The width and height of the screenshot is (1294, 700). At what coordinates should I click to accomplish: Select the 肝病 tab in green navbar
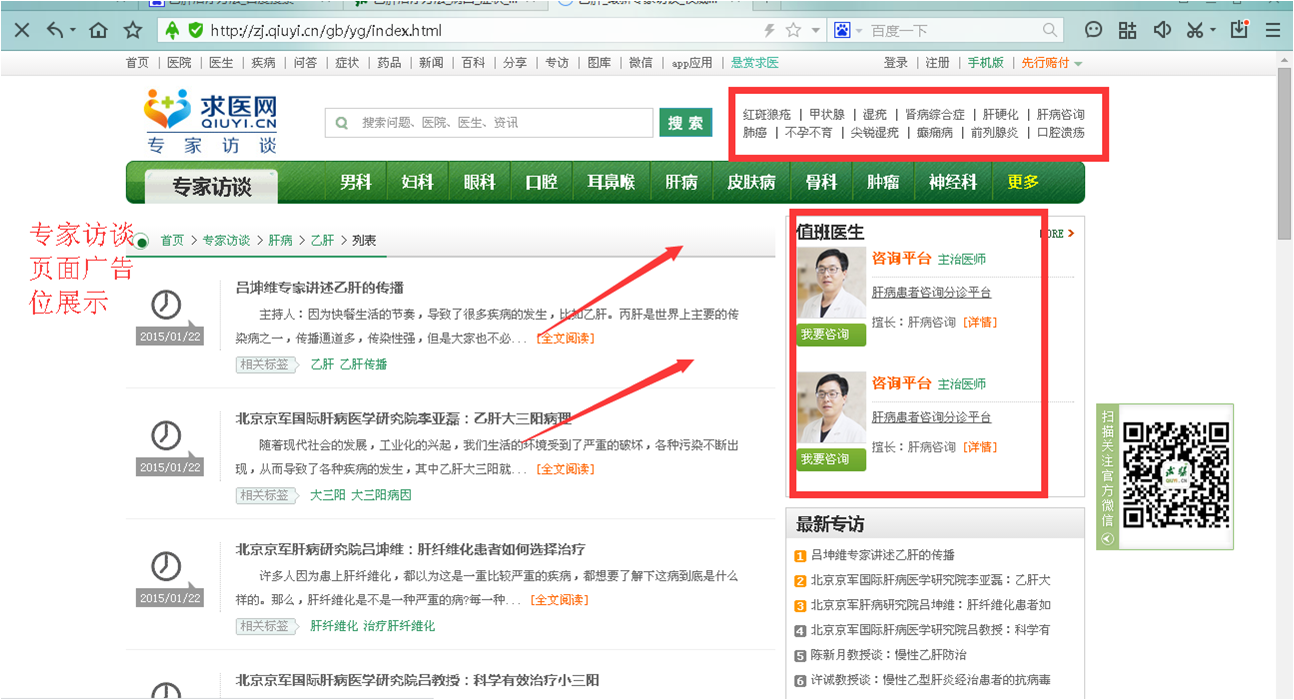[681, 182]
